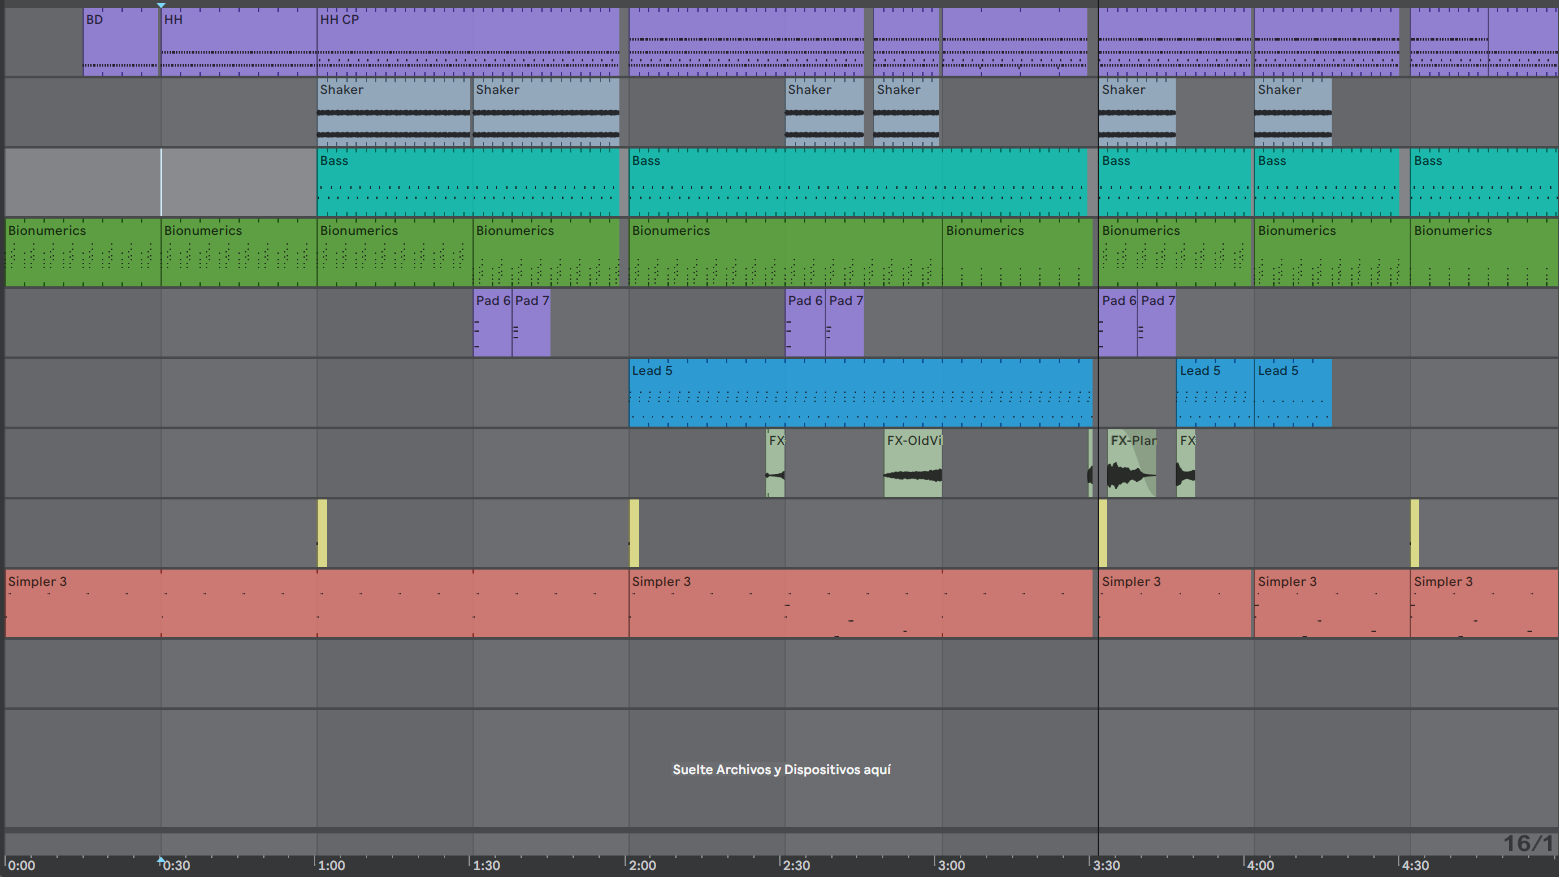Image resolution: width=1559 pixels, height=877 pixels.
Task: Select the Bionumerics clip starting at 3:30
Action: (x=1175, y=254)
